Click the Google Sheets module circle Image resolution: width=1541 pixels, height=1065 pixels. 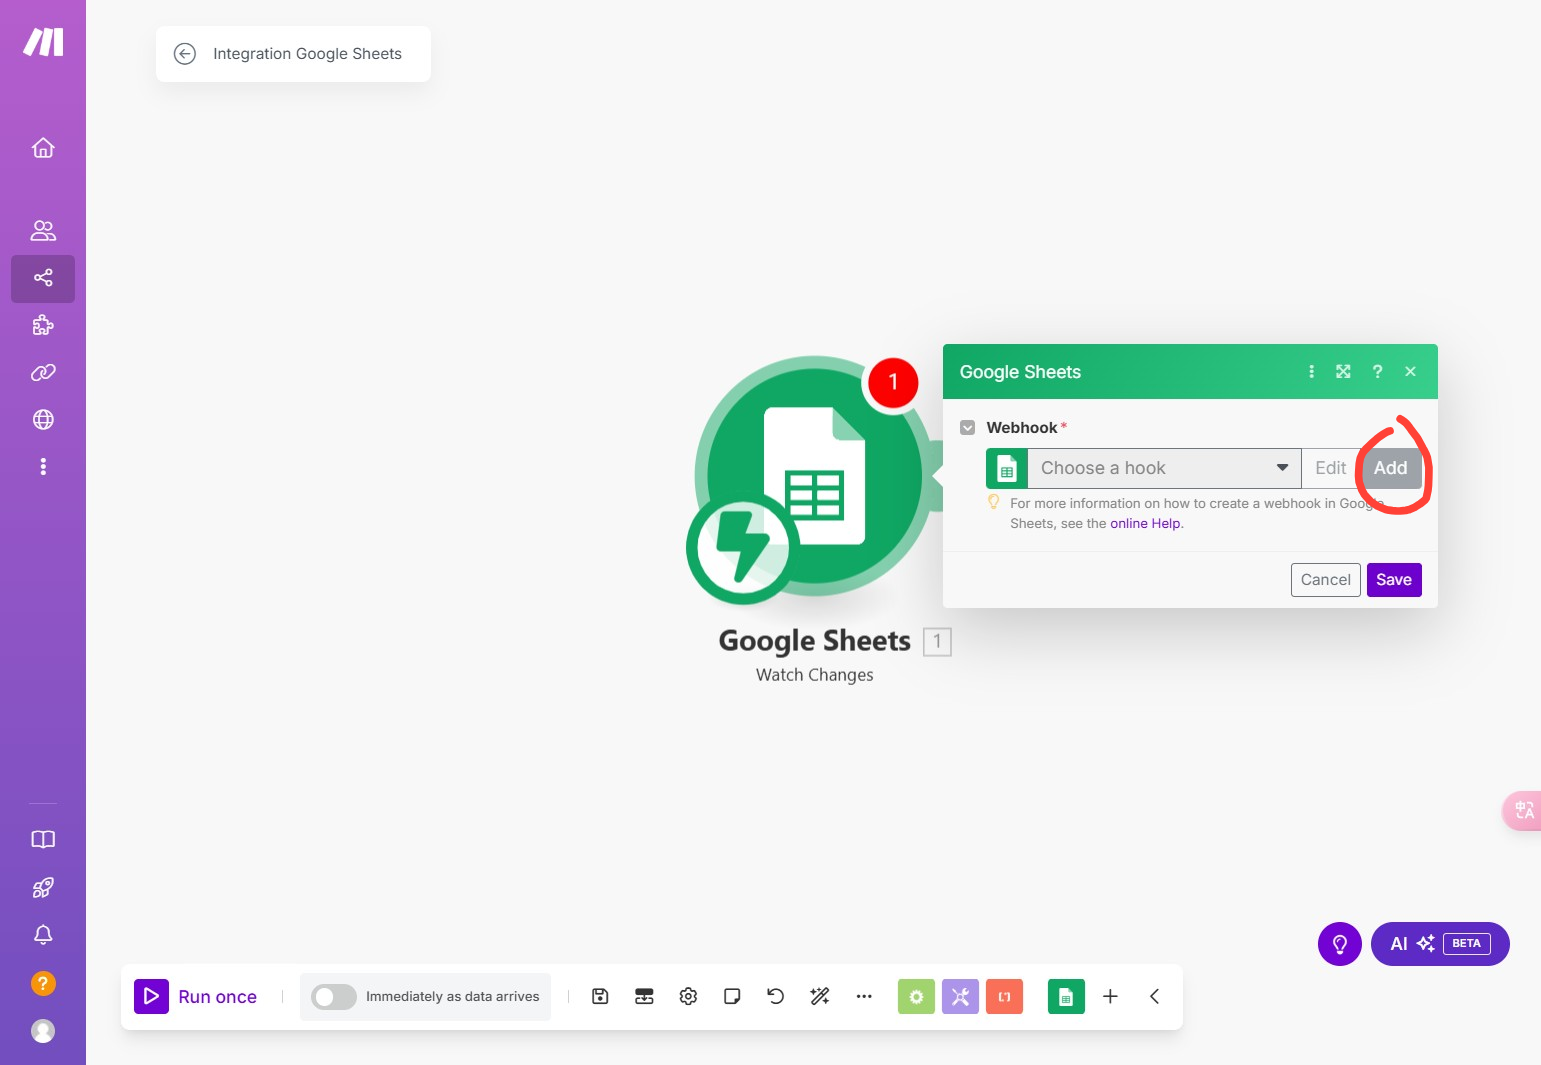point(816,476)
